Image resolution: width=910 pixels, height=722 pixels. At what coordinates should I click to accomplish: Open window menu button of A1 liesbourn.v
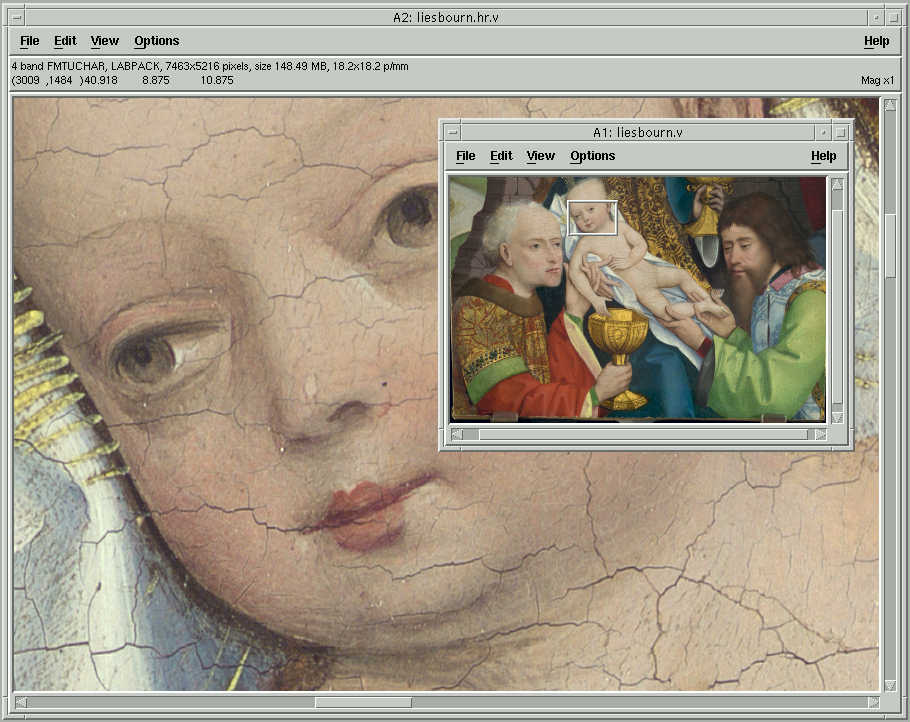tap(453, 132)
